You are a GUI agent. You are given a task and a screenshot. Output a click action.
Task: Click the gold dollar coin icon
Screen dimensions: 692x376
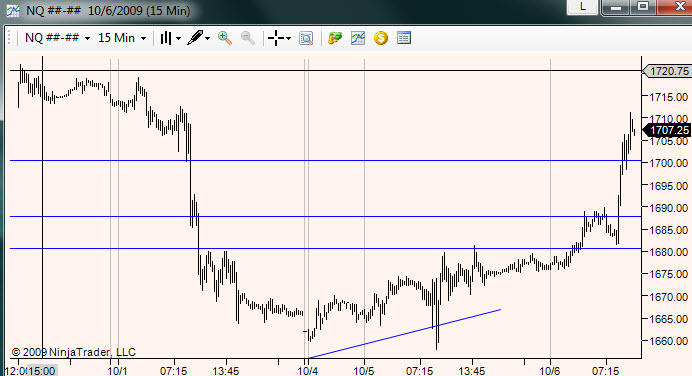pos(381,38)
